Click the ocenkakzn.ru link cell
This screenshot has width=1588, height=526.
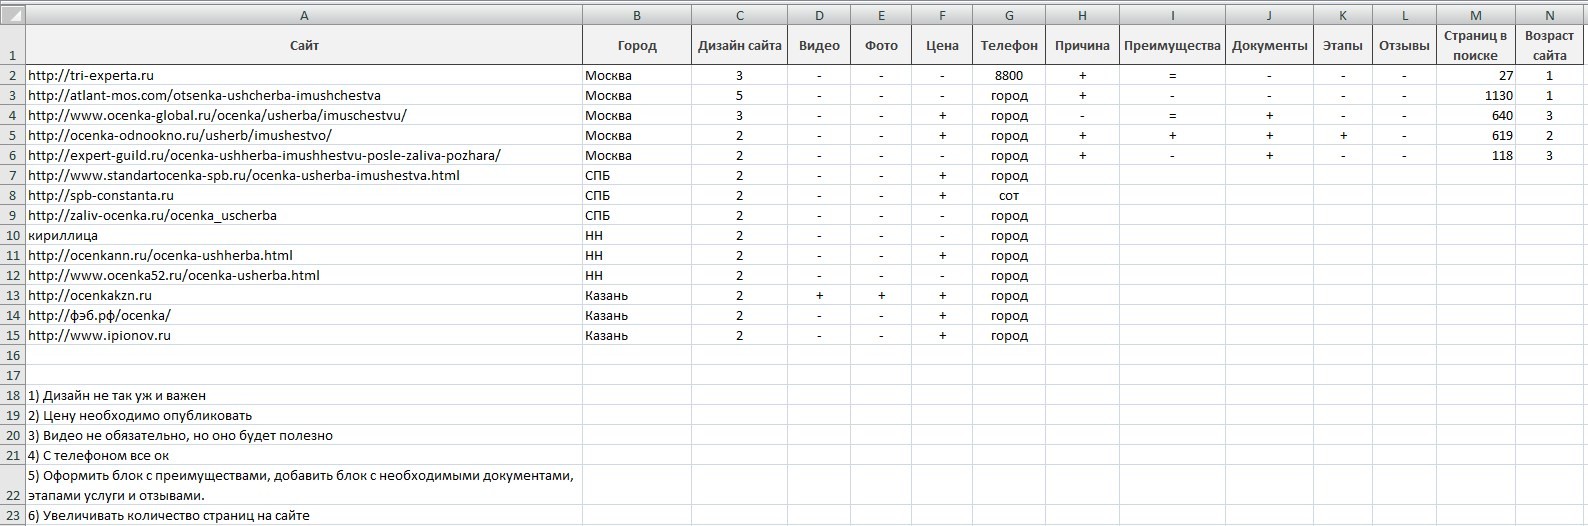click(x=304, y=295)
